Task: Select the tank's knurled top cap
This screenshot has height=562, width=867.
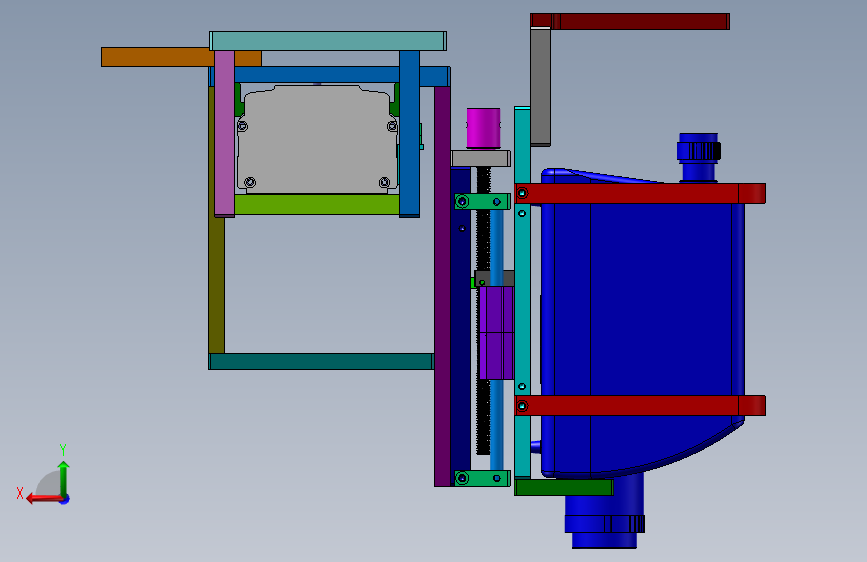Action: [699, 150]
